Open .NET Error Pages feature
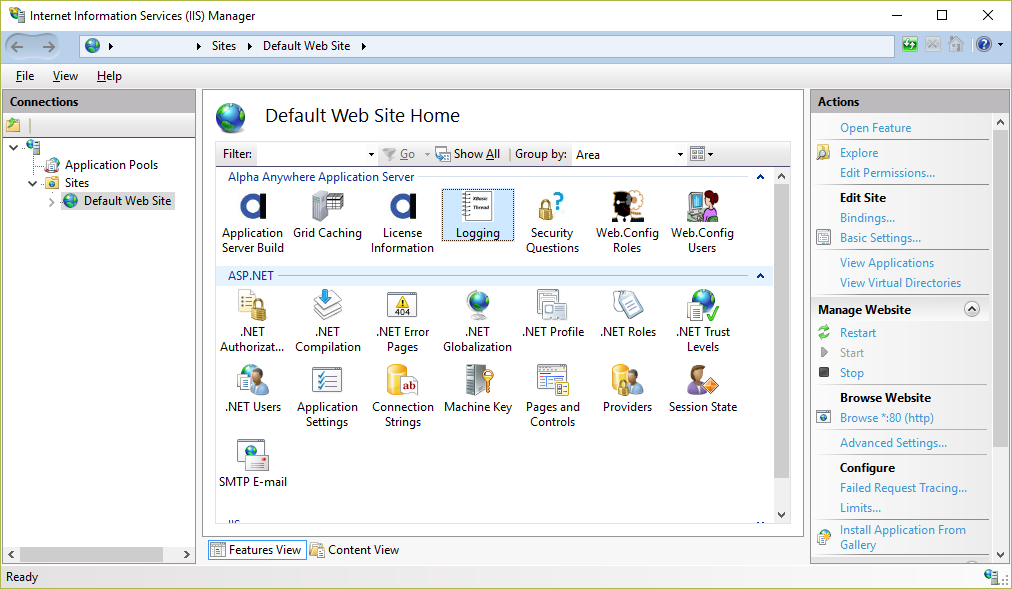 coord(402,321)
